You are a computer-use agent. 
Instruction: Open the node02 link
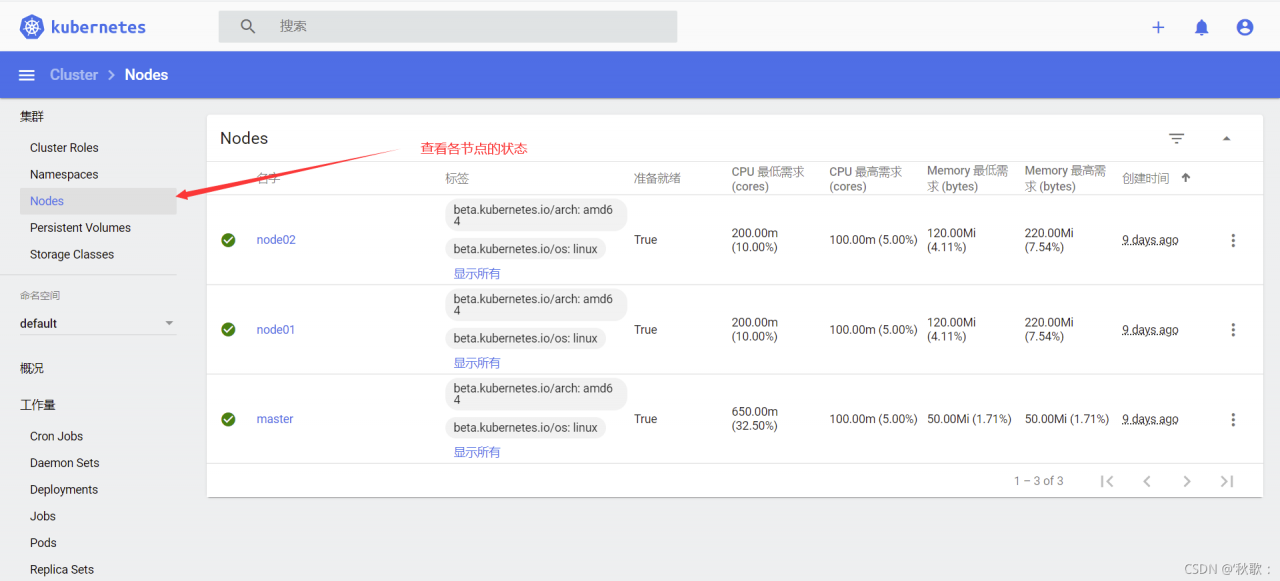point(276,240)
